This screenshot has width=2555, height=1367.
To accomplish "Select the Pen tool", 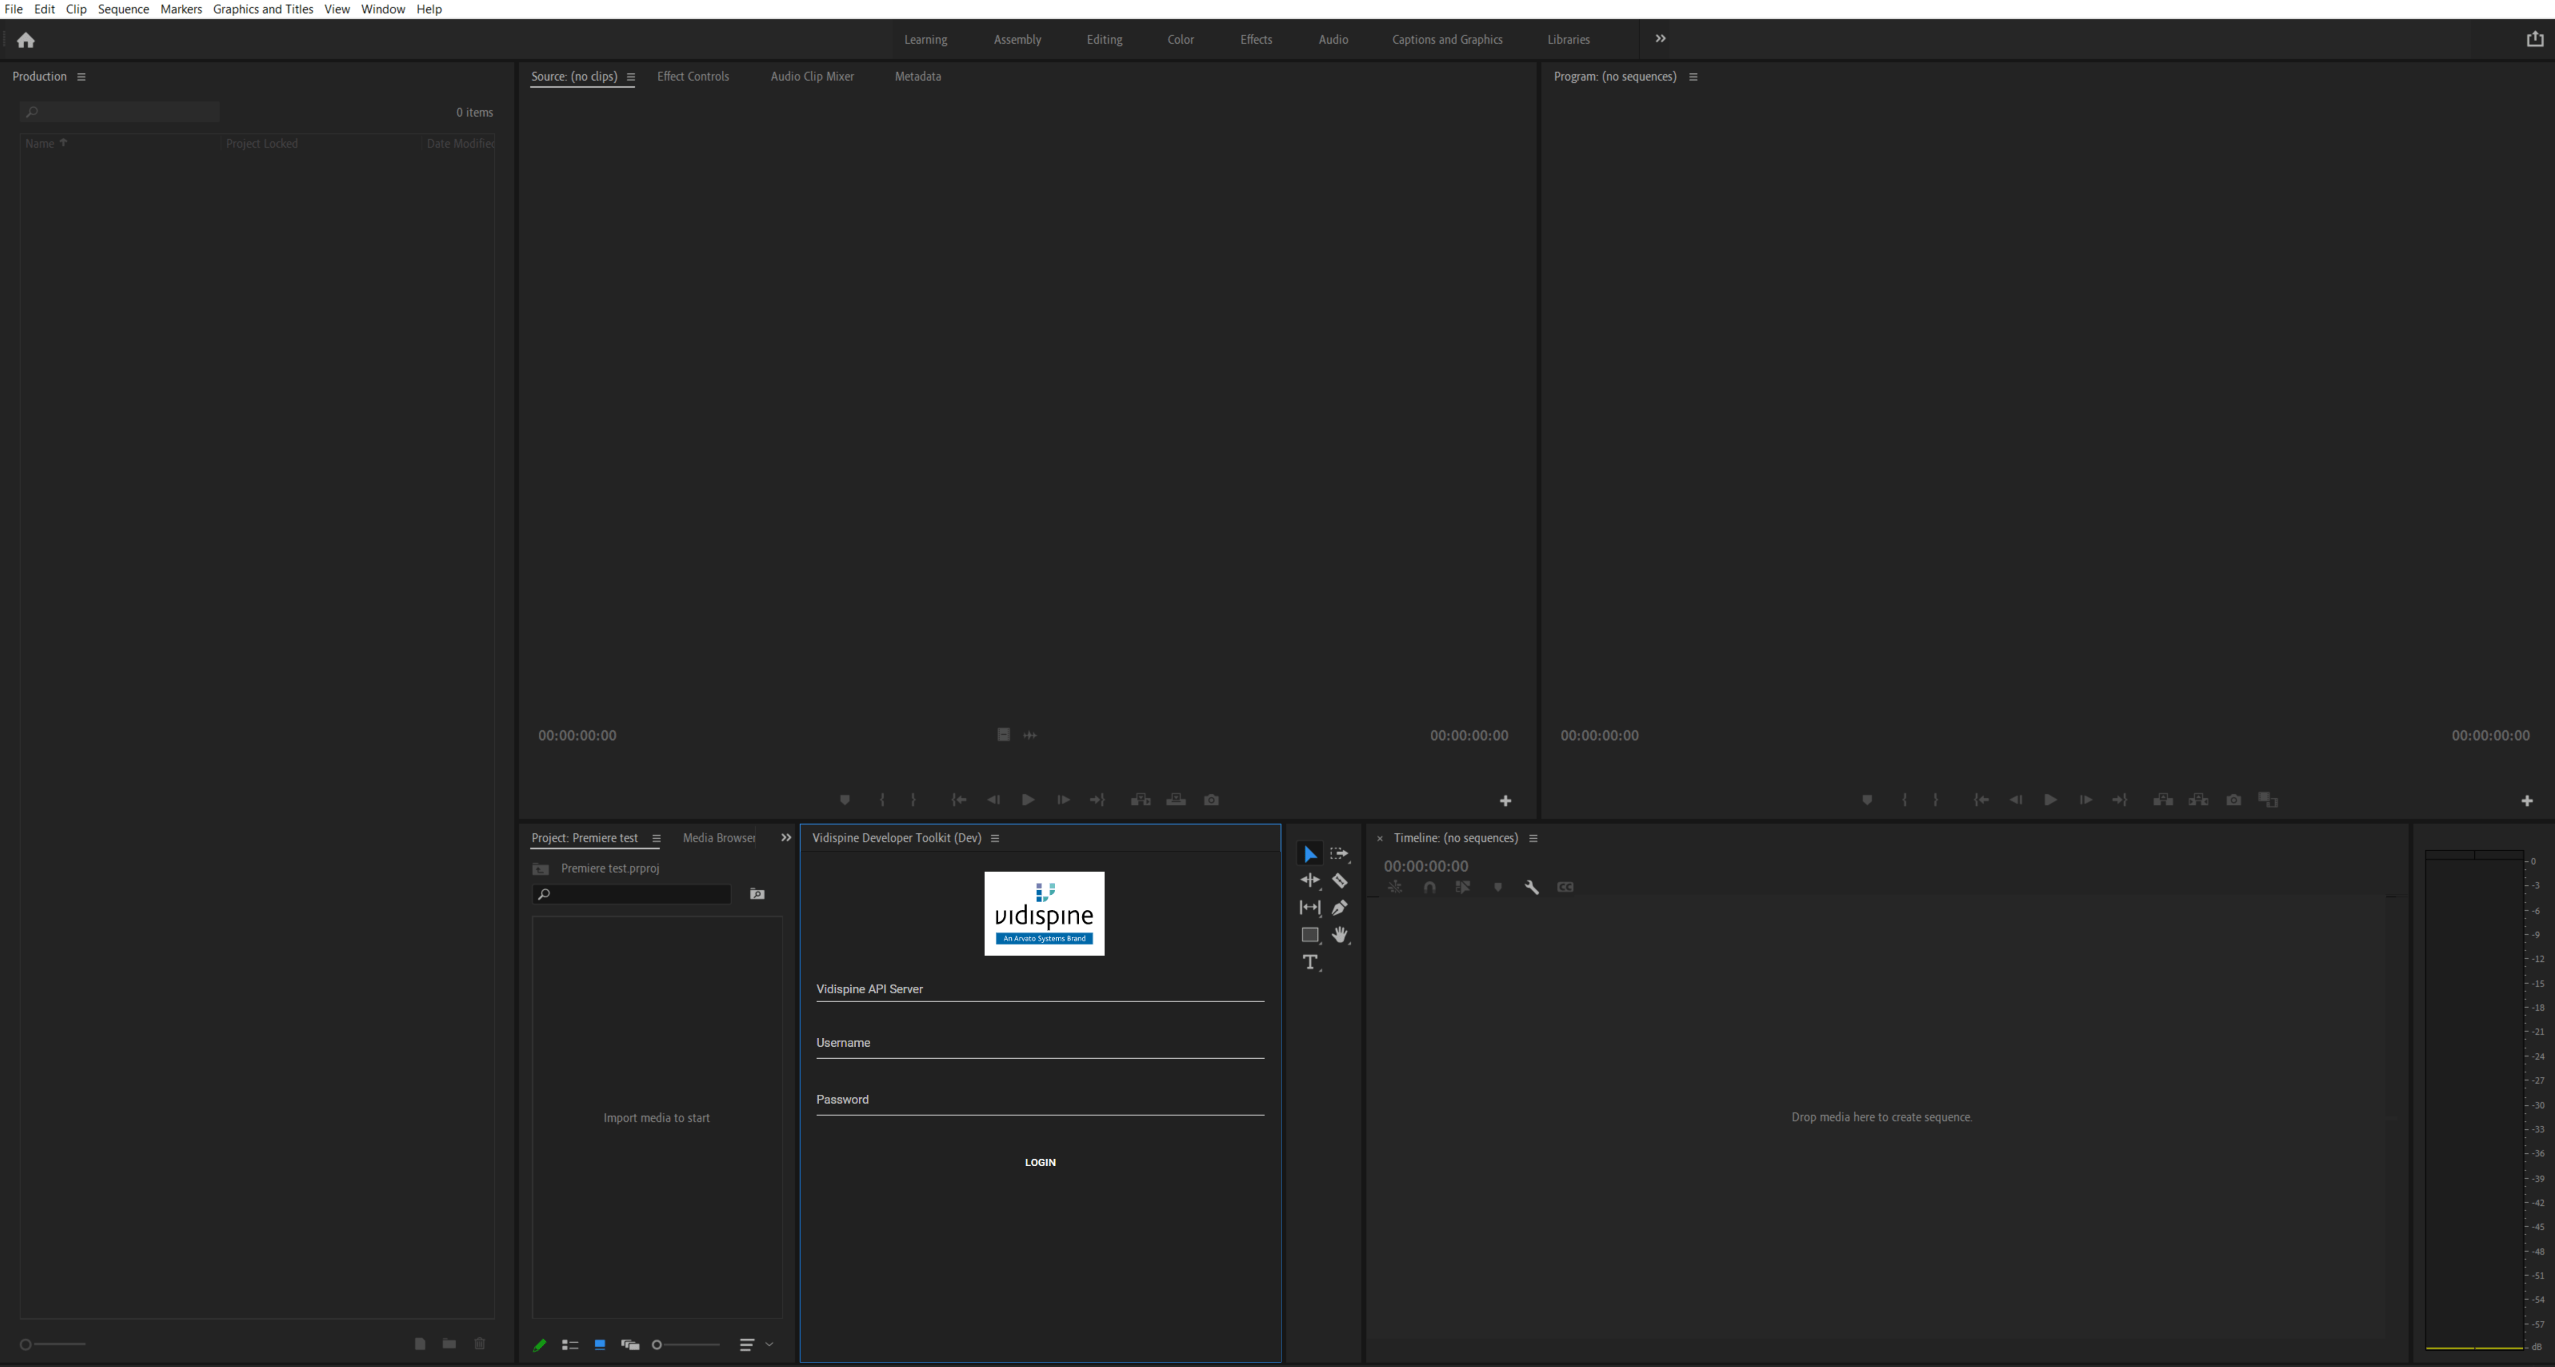I will click(x=1340, y=908).
